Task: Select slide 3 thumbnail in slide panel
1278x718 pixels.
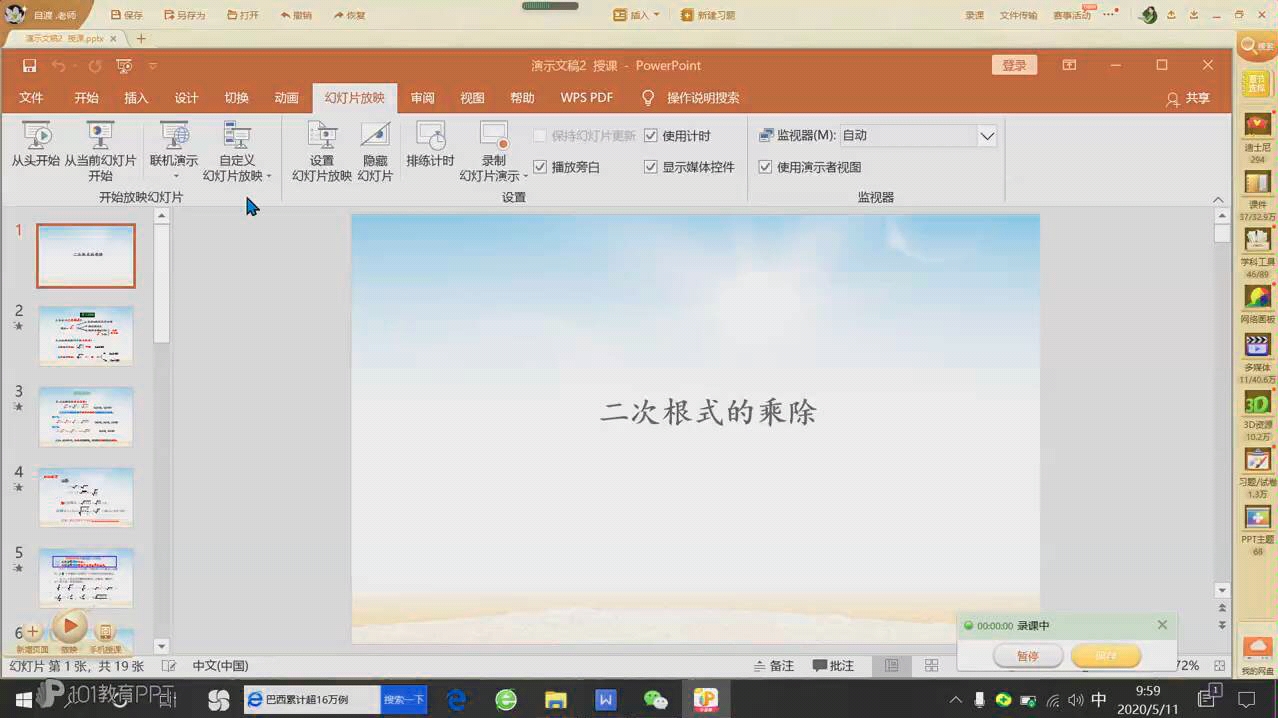Action: tap(85, 416)
